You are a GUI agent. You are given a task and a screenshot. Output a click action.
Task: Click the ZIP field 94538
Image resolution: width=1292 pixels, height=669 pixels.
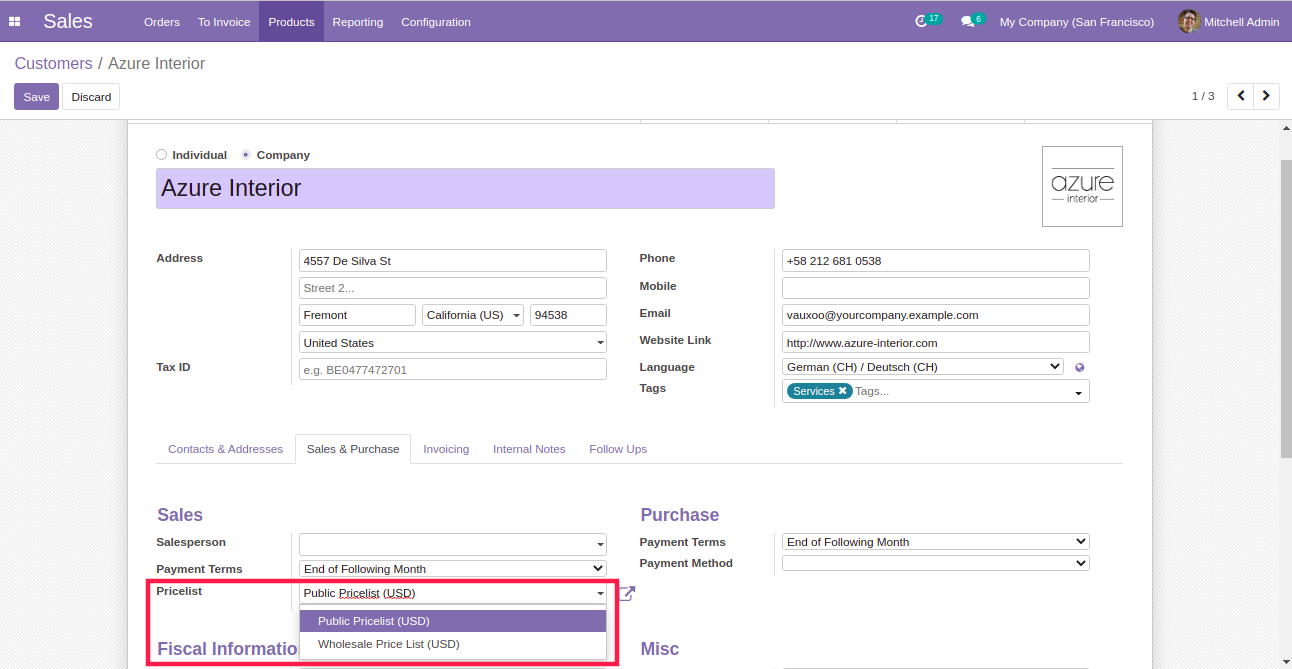[568, 315]
